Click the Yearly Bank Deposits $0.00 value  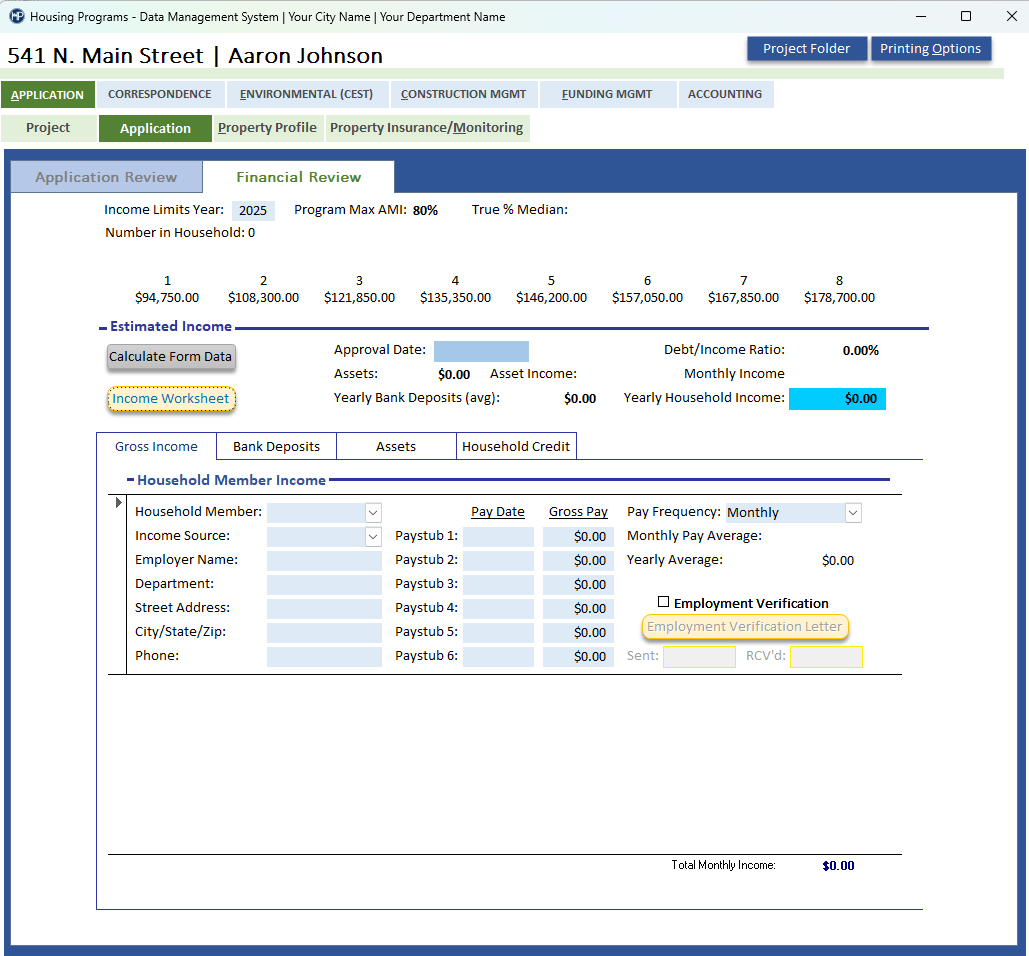click(x=580, y=399)
